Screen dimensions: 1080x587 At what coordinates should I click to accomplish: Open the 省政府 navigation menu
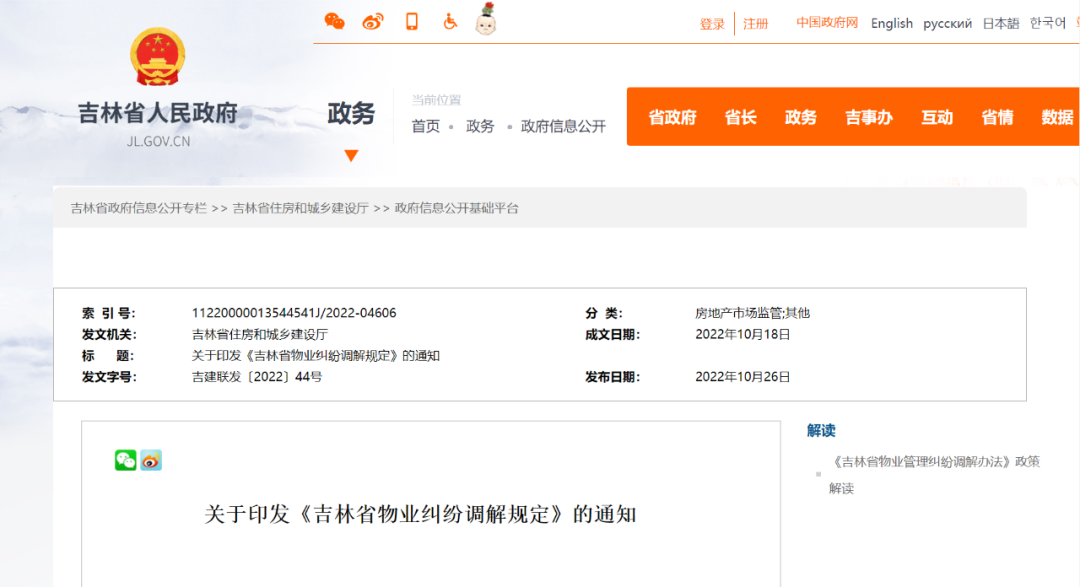click(x=672, y=117)
